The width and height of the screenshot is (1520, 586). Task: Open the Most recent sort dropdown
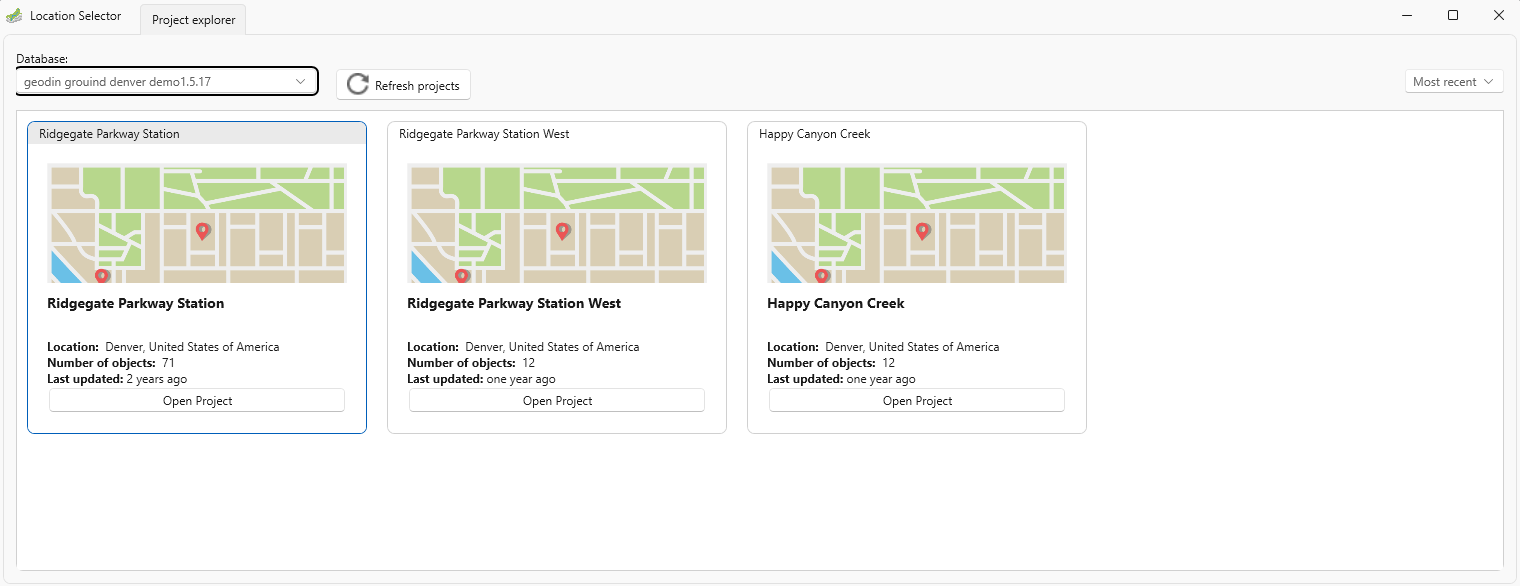pos(1454,82)
